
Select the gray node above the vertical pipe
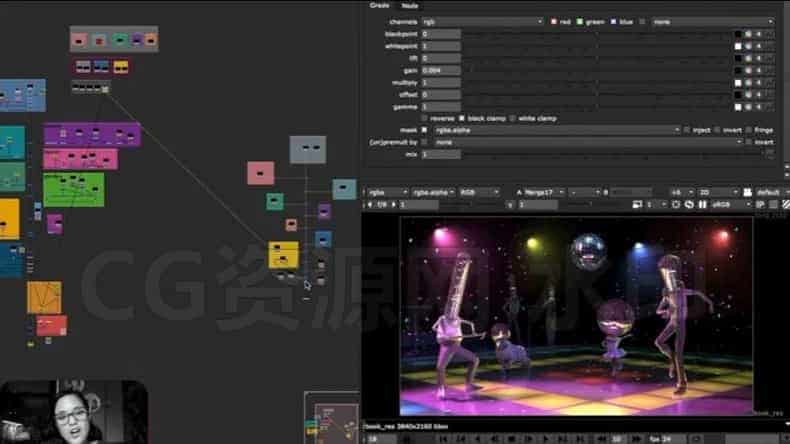point(308,150)
